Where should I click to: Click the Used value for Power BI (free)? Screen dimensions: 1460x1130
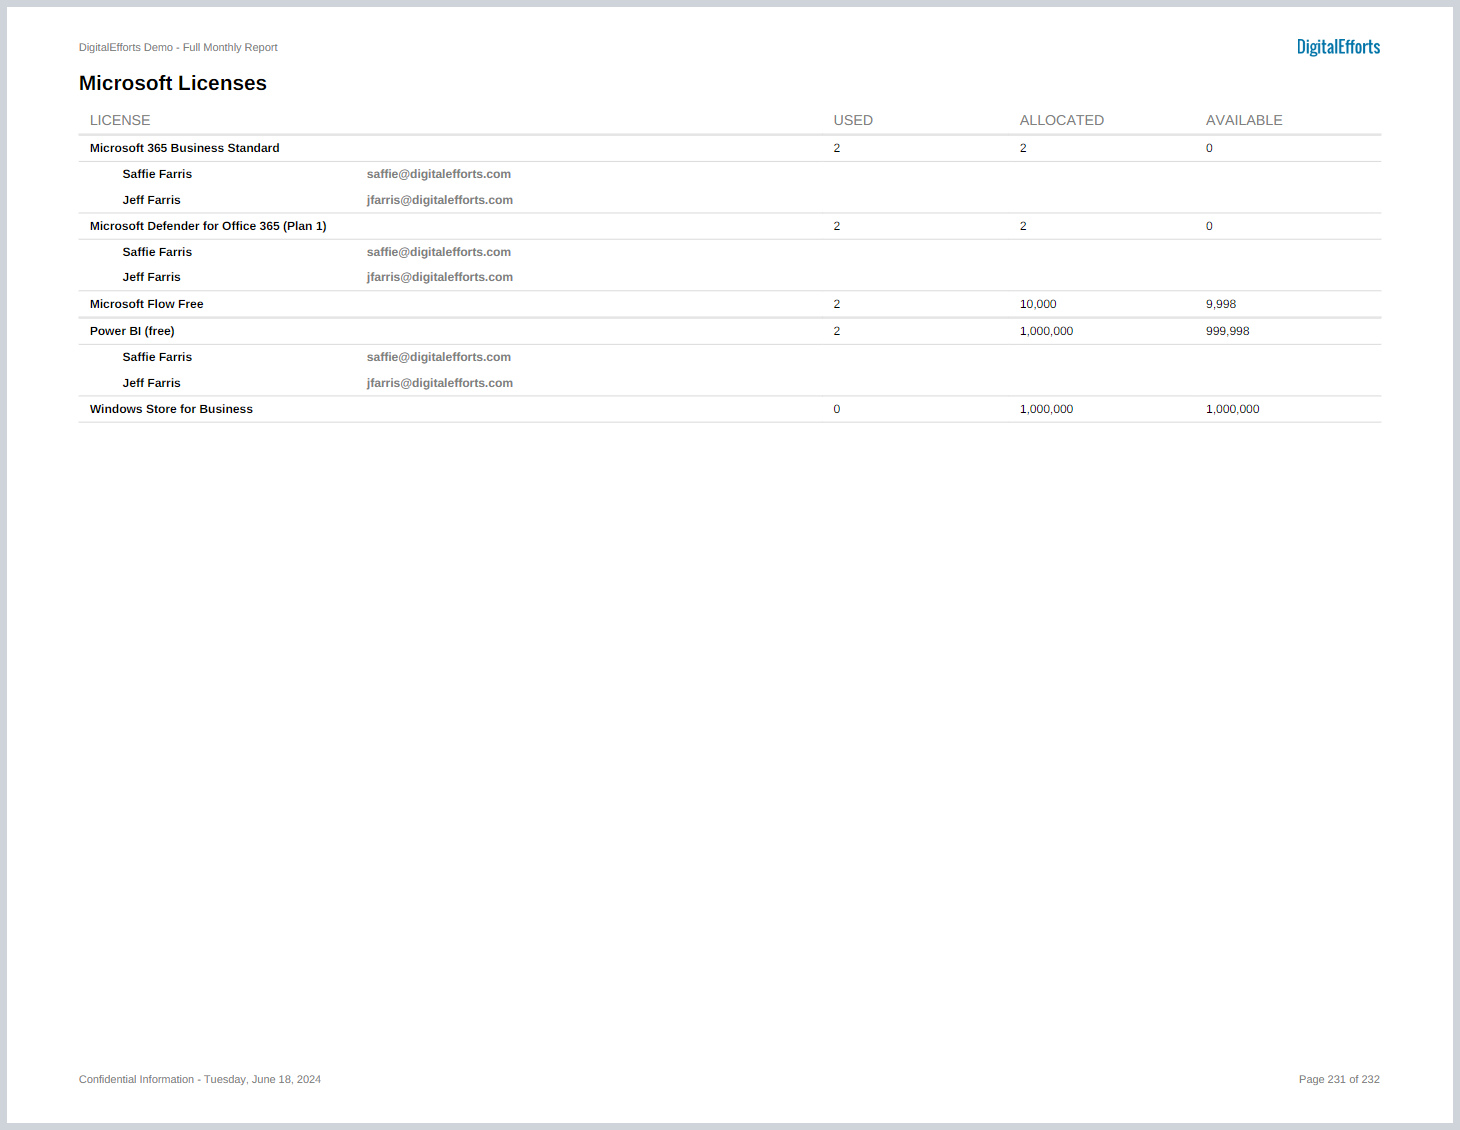(x=837, y=331)
